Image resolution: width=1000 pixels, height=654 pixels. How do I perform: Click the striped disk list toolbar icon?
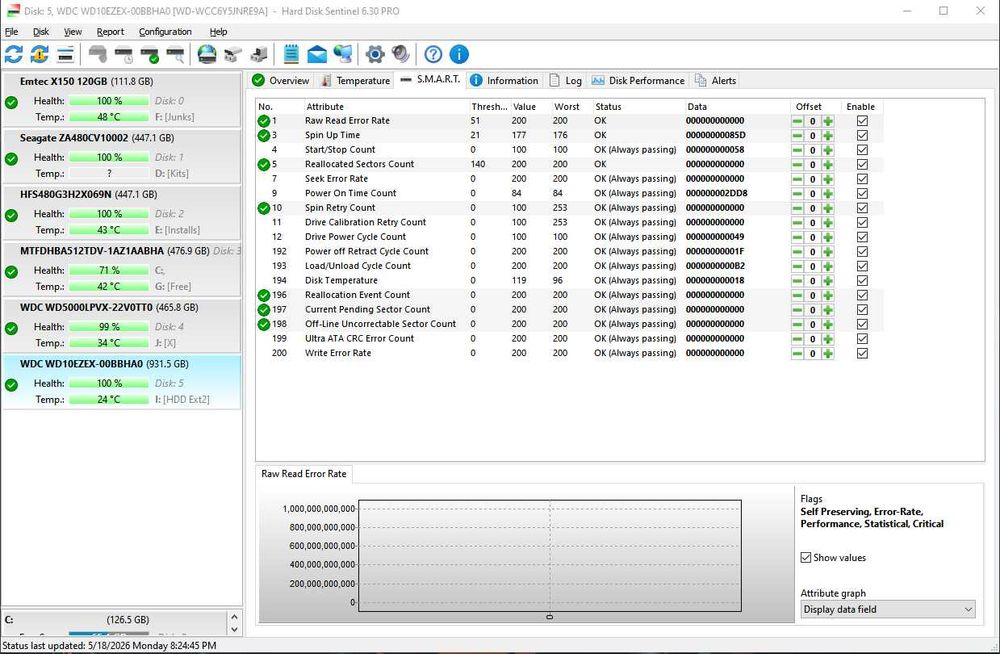pyautogui.click(x=66, y=54)
